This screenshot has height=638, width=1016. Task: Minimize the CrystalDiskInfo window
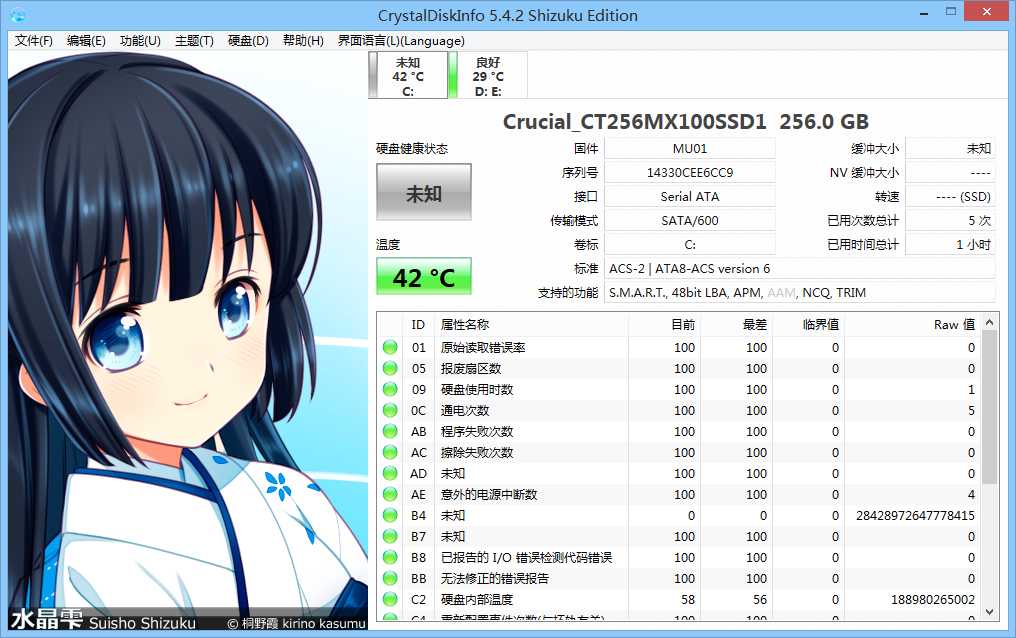923,12
